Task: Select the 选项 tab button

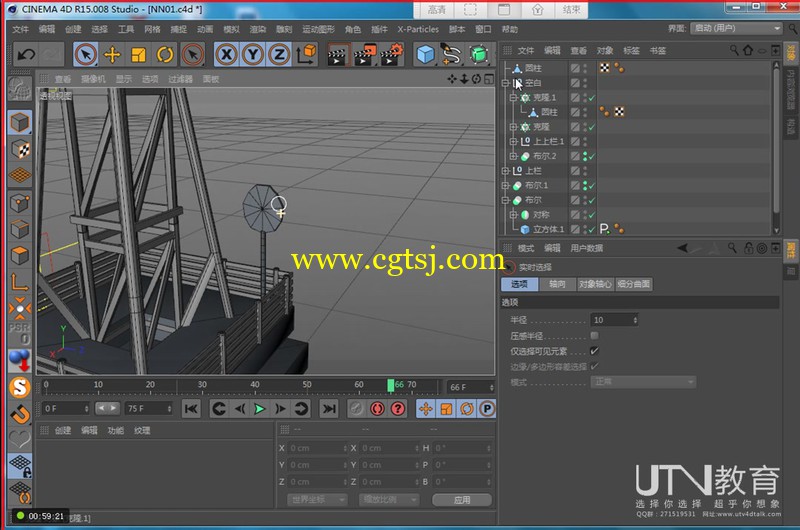Action: pos(519,284)
